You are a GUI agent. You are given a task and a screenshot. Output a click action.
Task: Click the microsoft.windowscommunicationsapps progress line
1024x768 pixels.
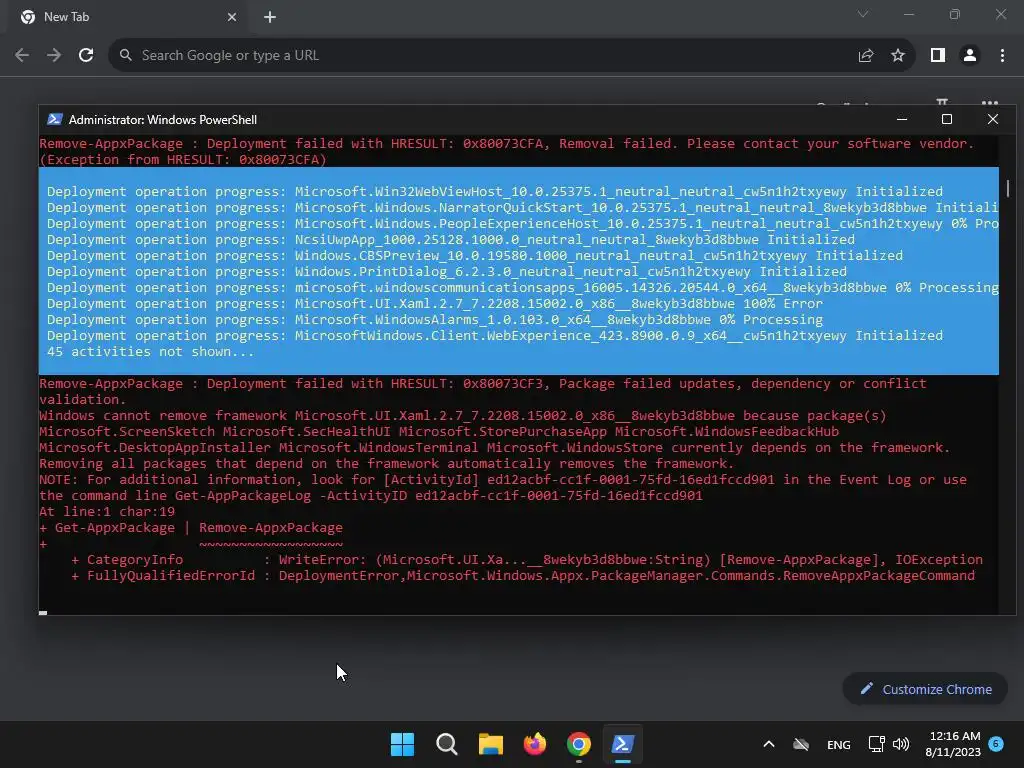click(522, 287)
